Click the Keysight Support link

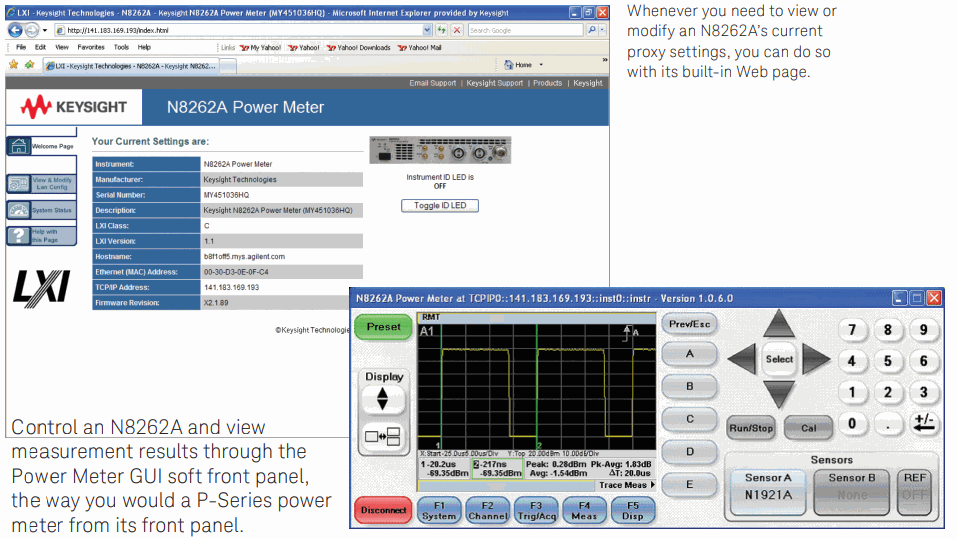[494, 83]
